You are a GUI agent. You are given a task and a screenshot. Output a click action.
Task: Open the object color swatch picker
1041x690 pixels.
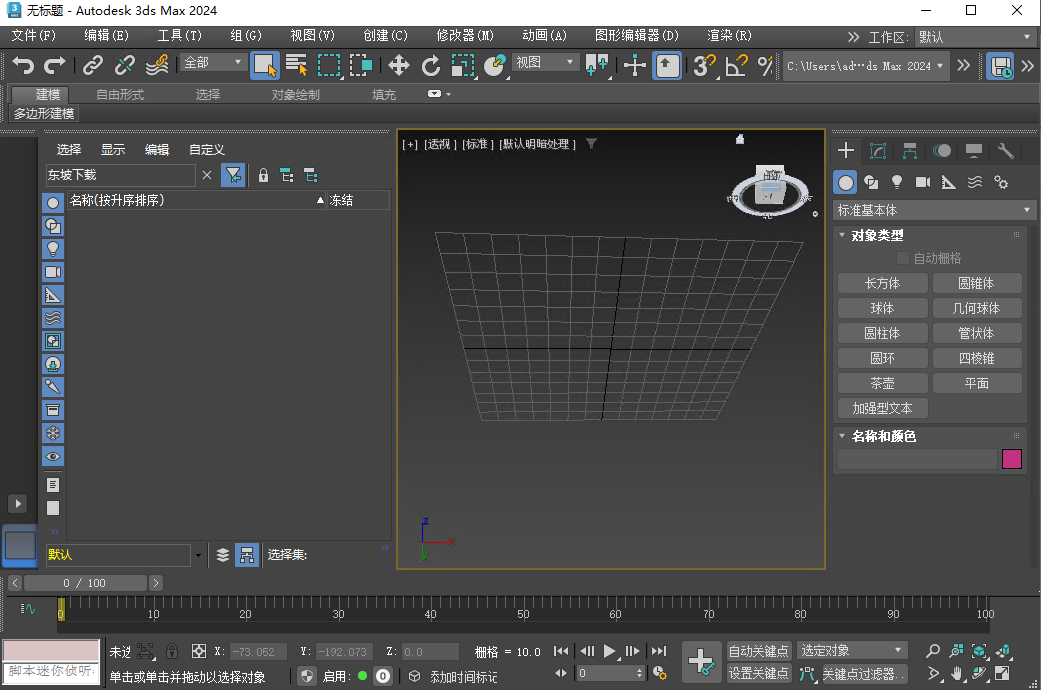[x=1012, y=458]
